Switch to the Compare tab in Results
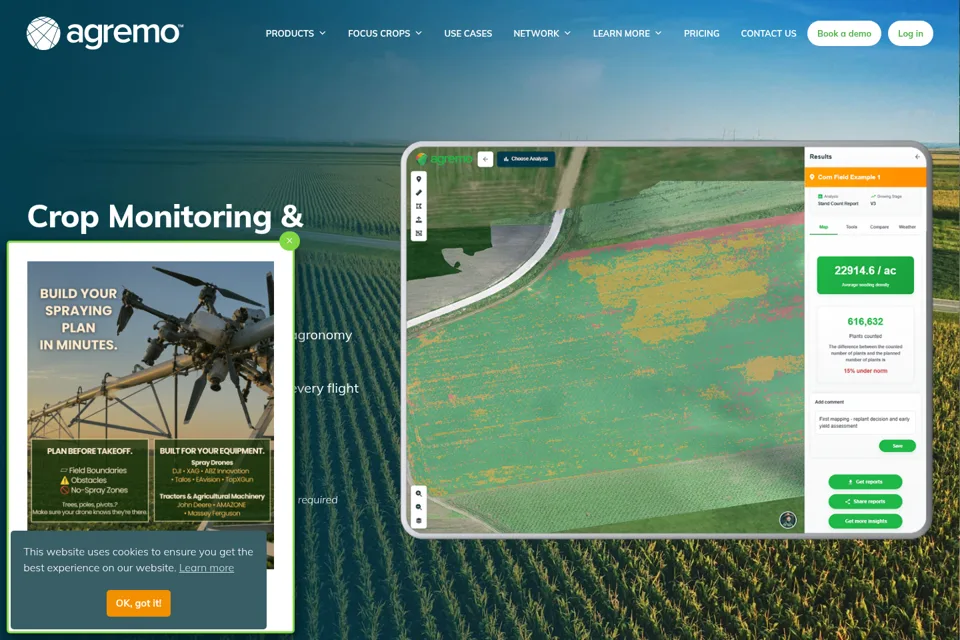The width and height of the screenshot is (960, 640). [x=879, y=227]
